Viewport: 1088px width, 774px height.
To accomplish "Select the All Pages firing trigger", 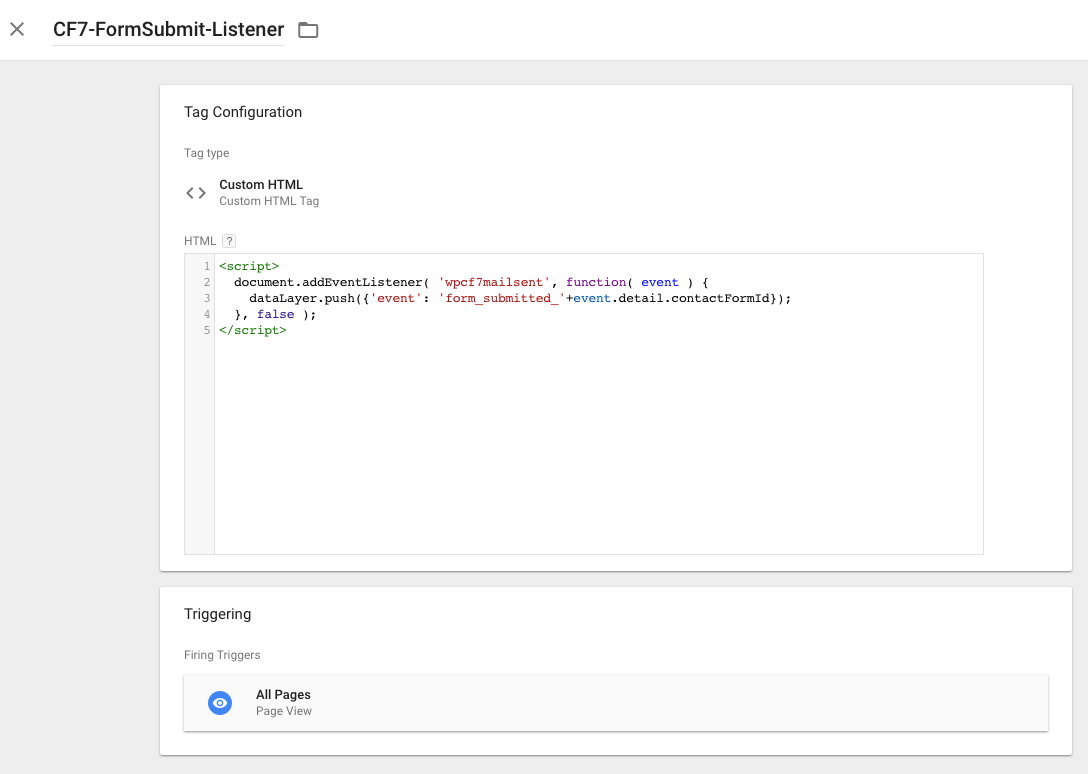I will click(283, 695).
